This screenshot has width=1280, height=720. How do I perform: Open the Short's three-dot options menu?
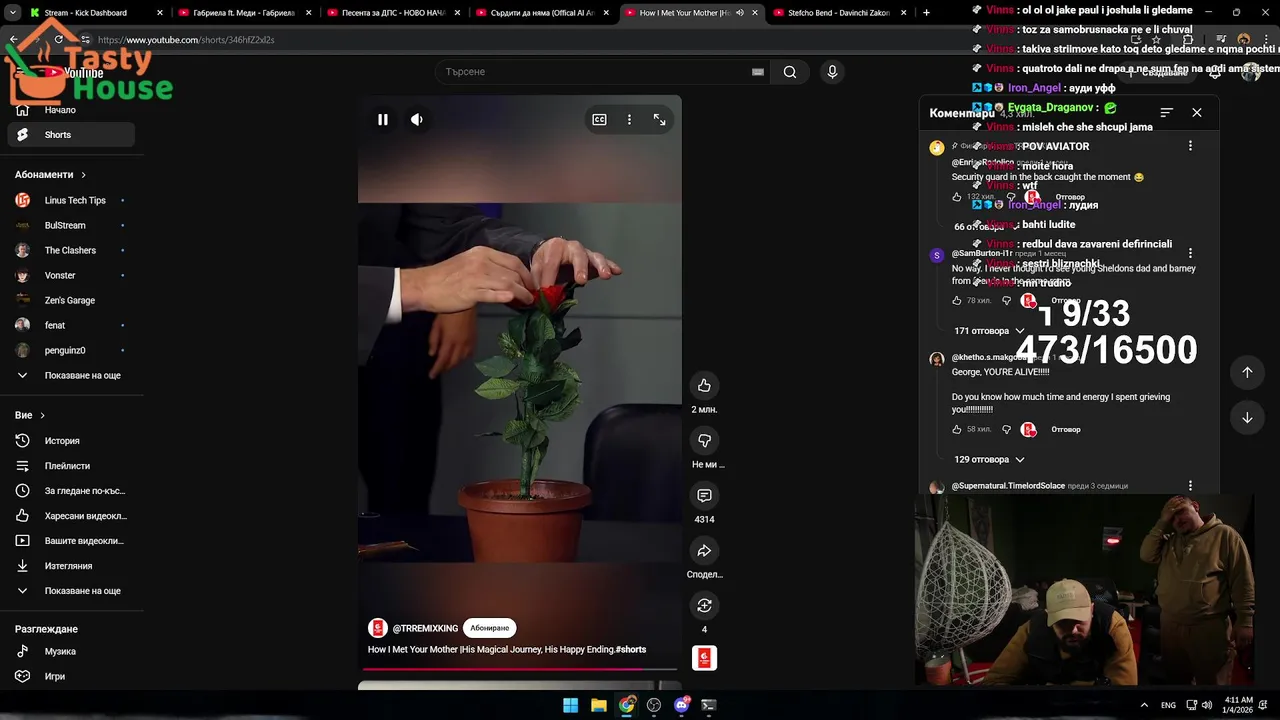click(x=629, y=119)
